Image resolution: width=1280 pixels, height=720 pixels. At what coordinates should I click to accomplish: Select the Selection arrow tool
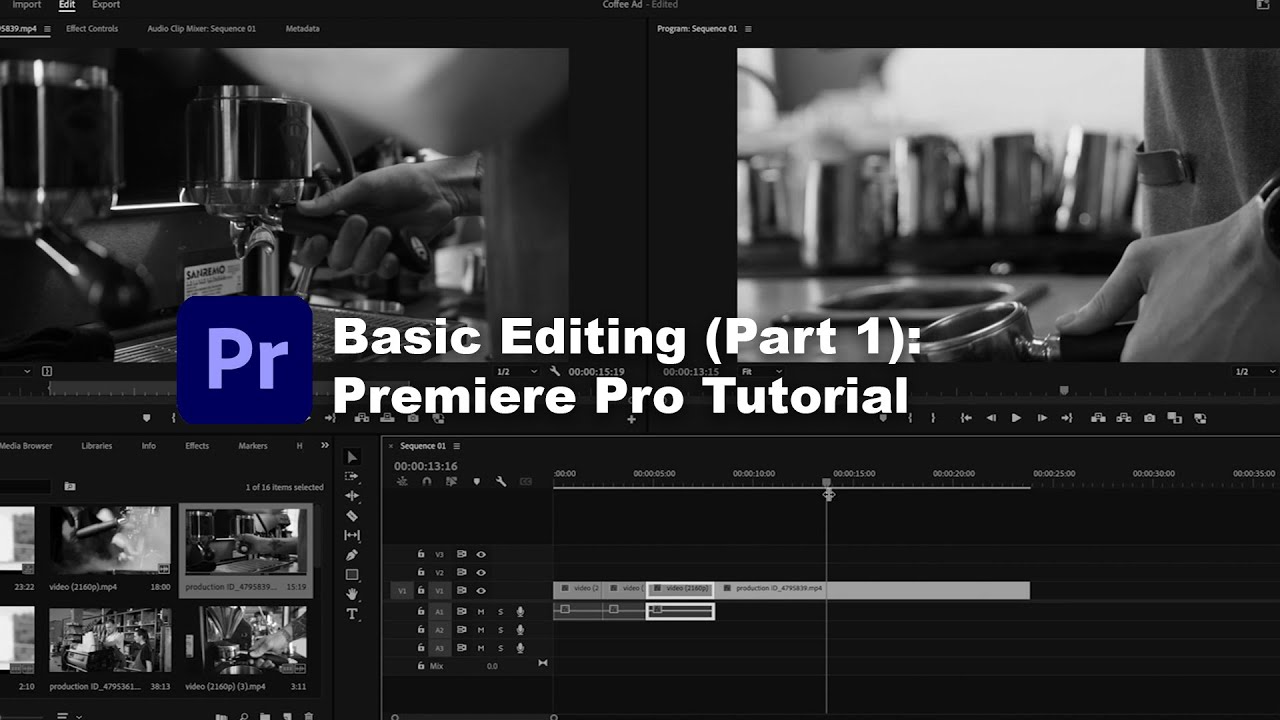pyautogui.click(x=352, y=457)
